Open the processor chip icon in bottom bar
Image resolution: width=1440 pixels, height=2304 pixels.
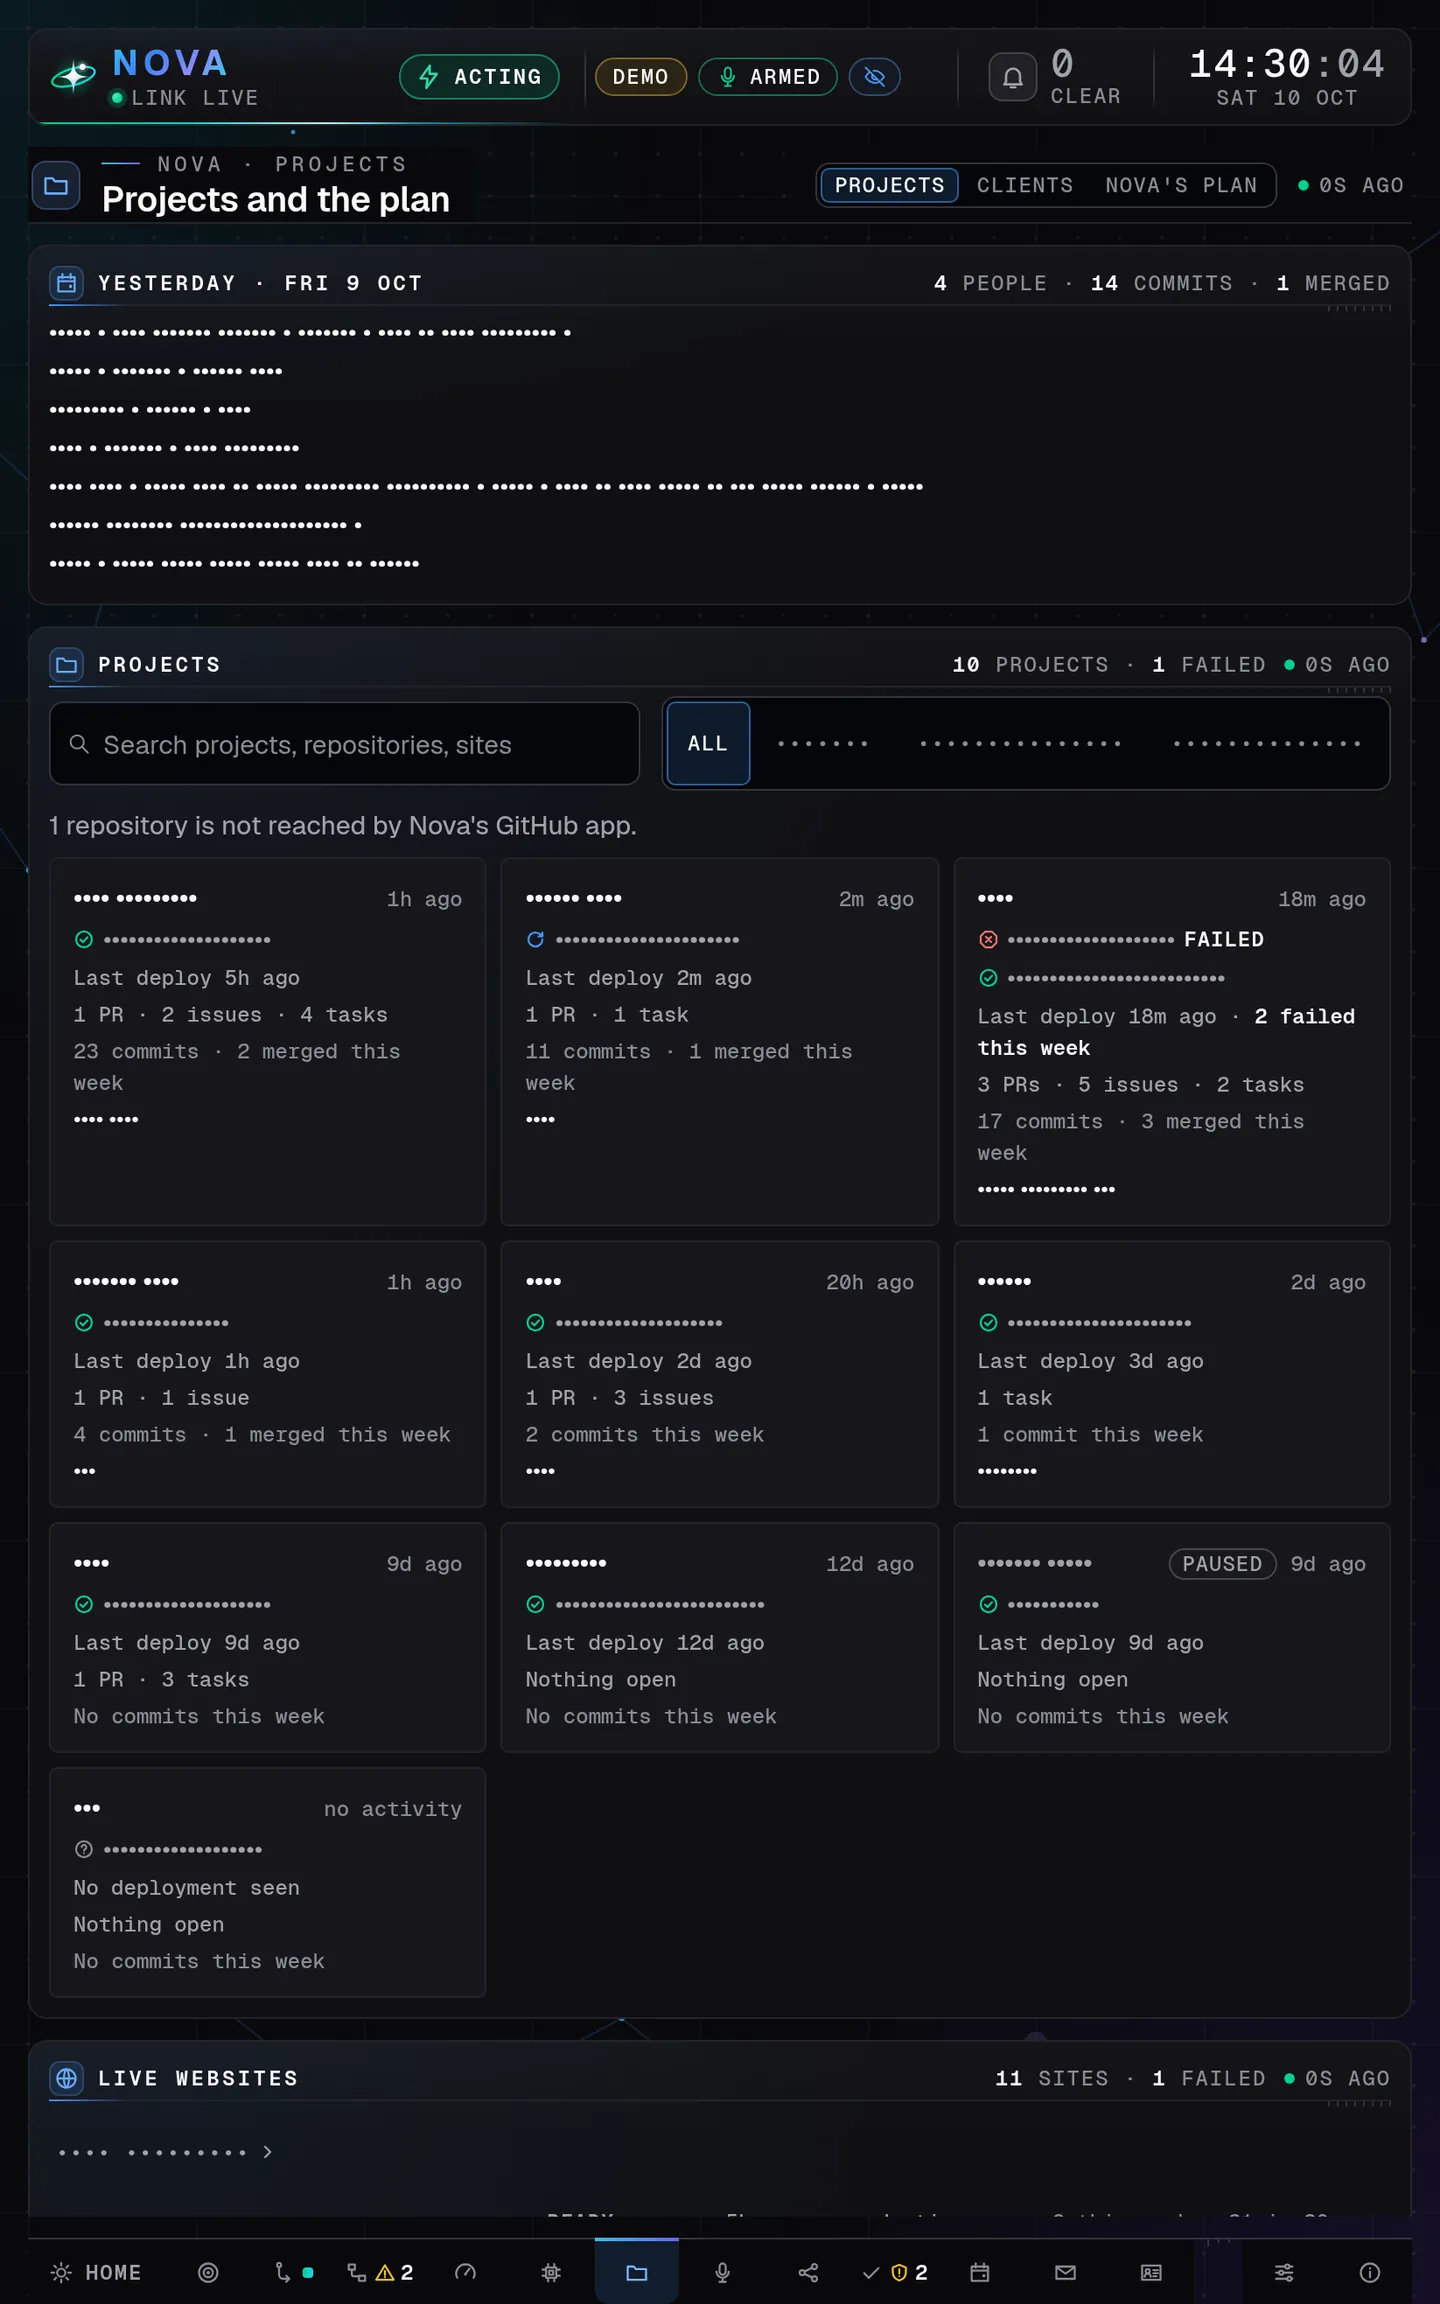pos(551,2272)
